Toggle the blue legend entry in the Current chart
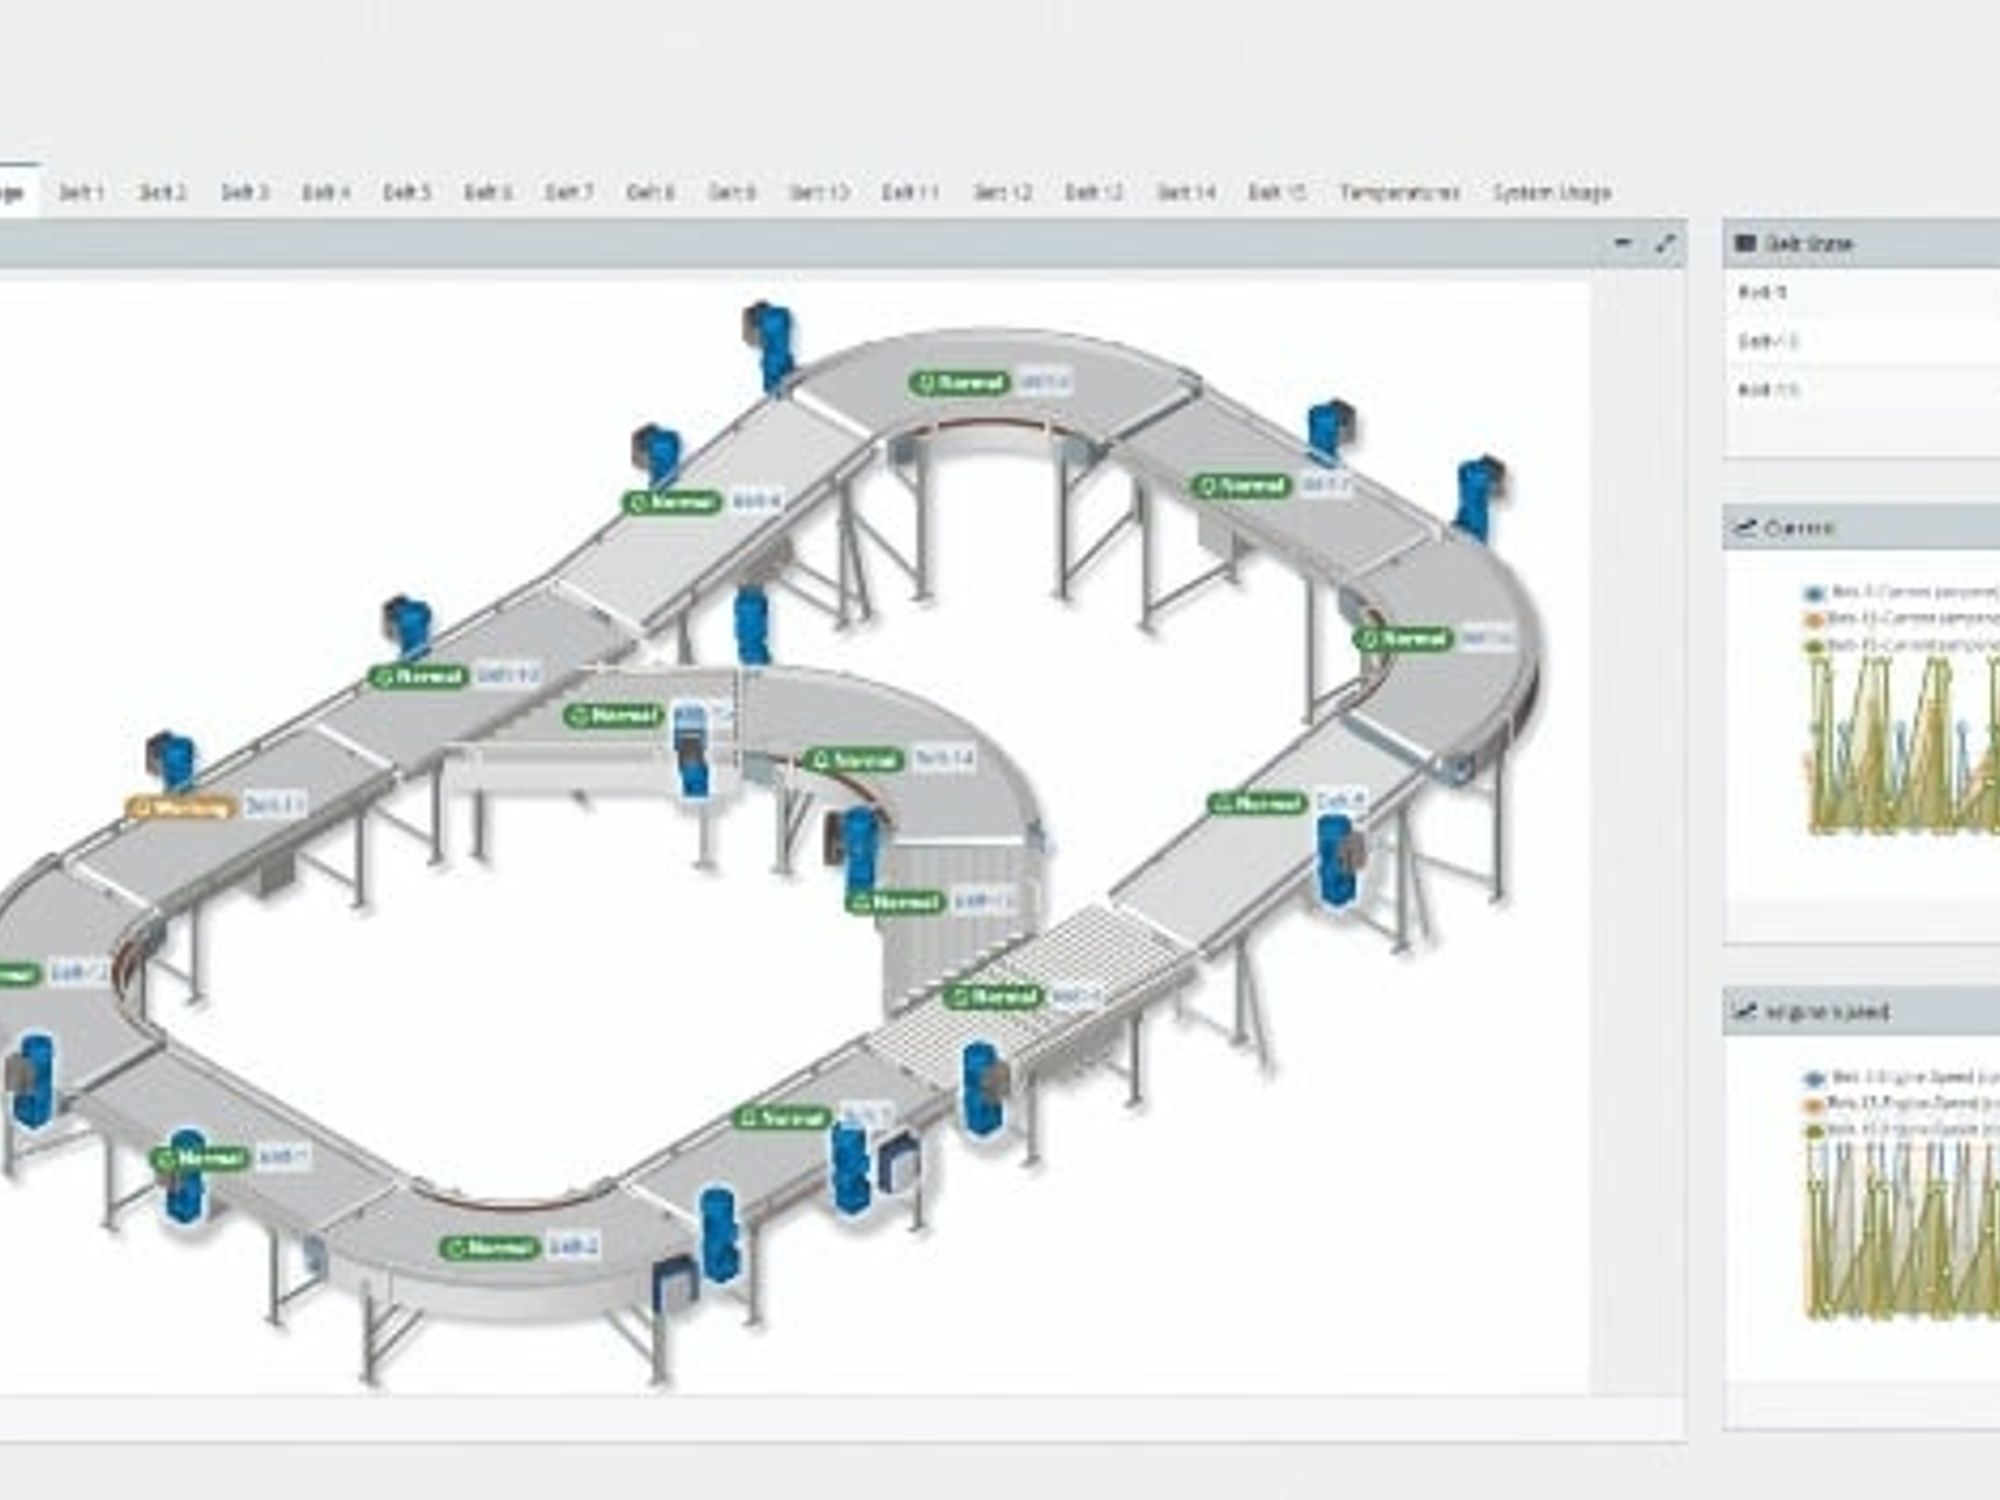 click(x=1899, y=592)
